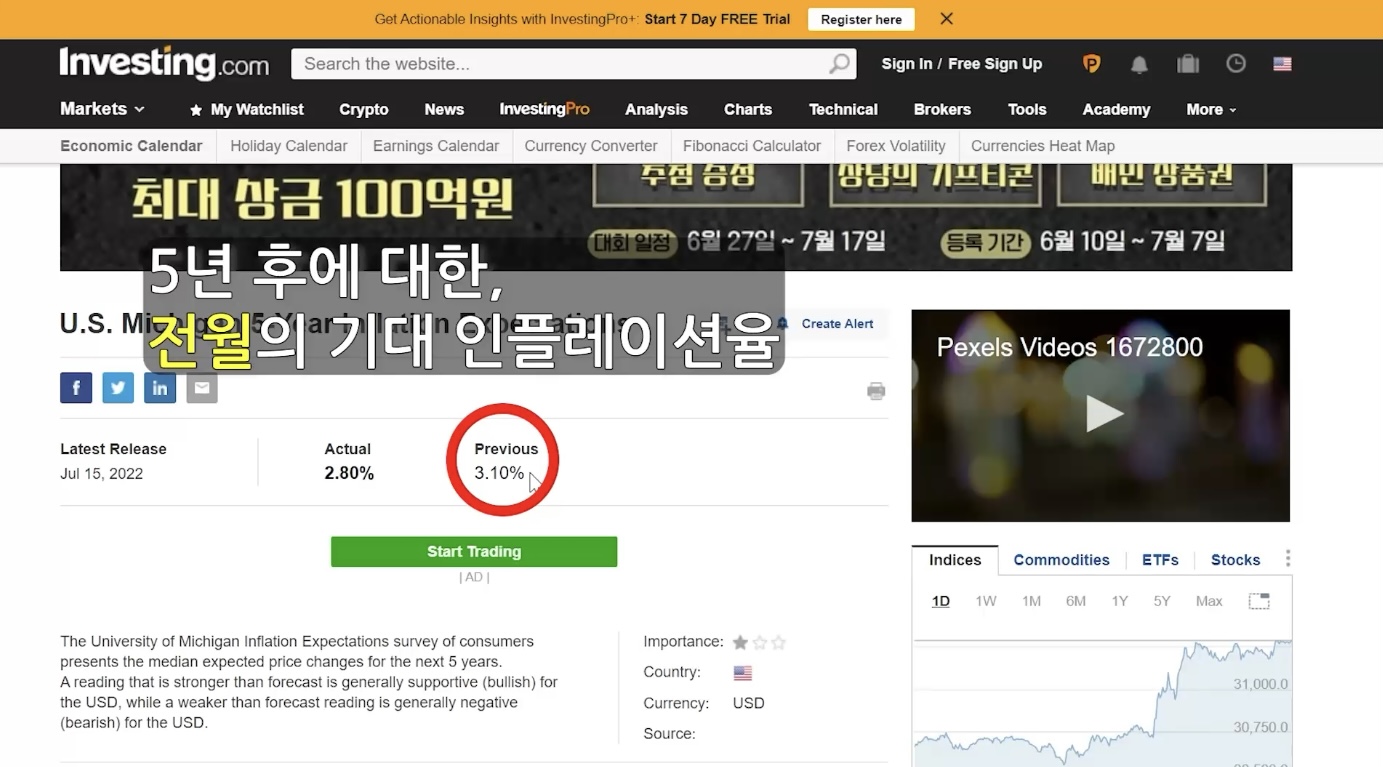Open the Free Sign Up link
Viewport: 1383px width, 767px height.
tap(995, 64)
